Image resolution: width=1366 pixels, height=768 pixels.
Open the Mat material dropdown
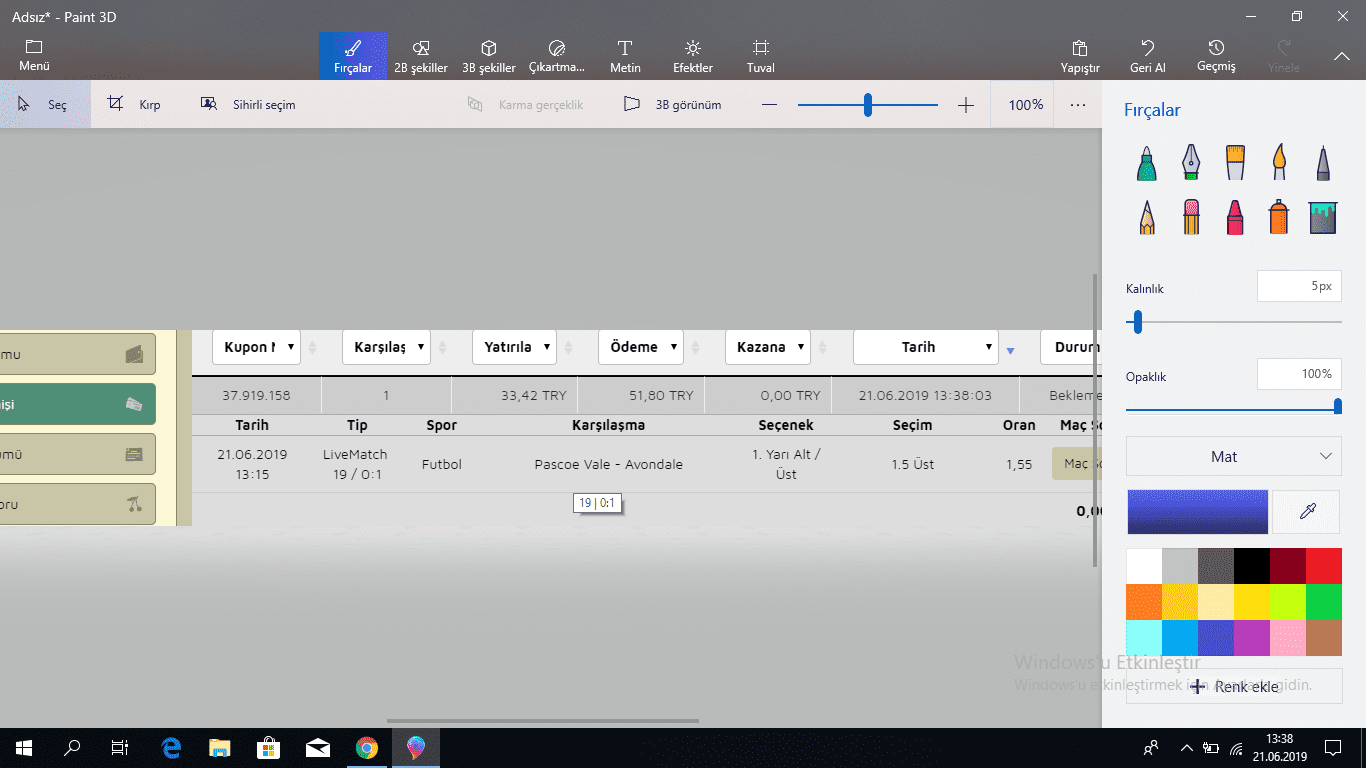[x=1234, y=456]
